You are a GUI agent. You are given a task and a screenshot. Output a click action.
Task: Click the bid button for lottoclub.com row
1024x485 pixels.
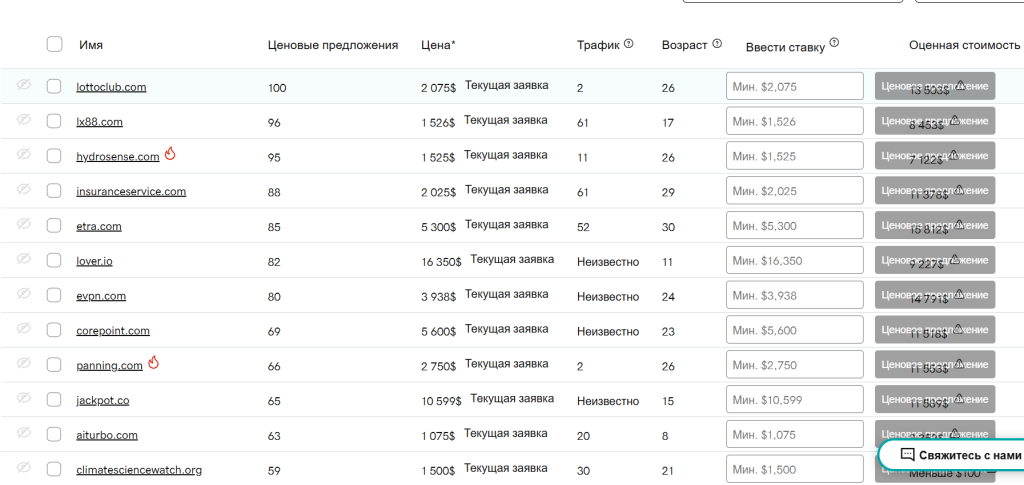click(x=934, y=86)
